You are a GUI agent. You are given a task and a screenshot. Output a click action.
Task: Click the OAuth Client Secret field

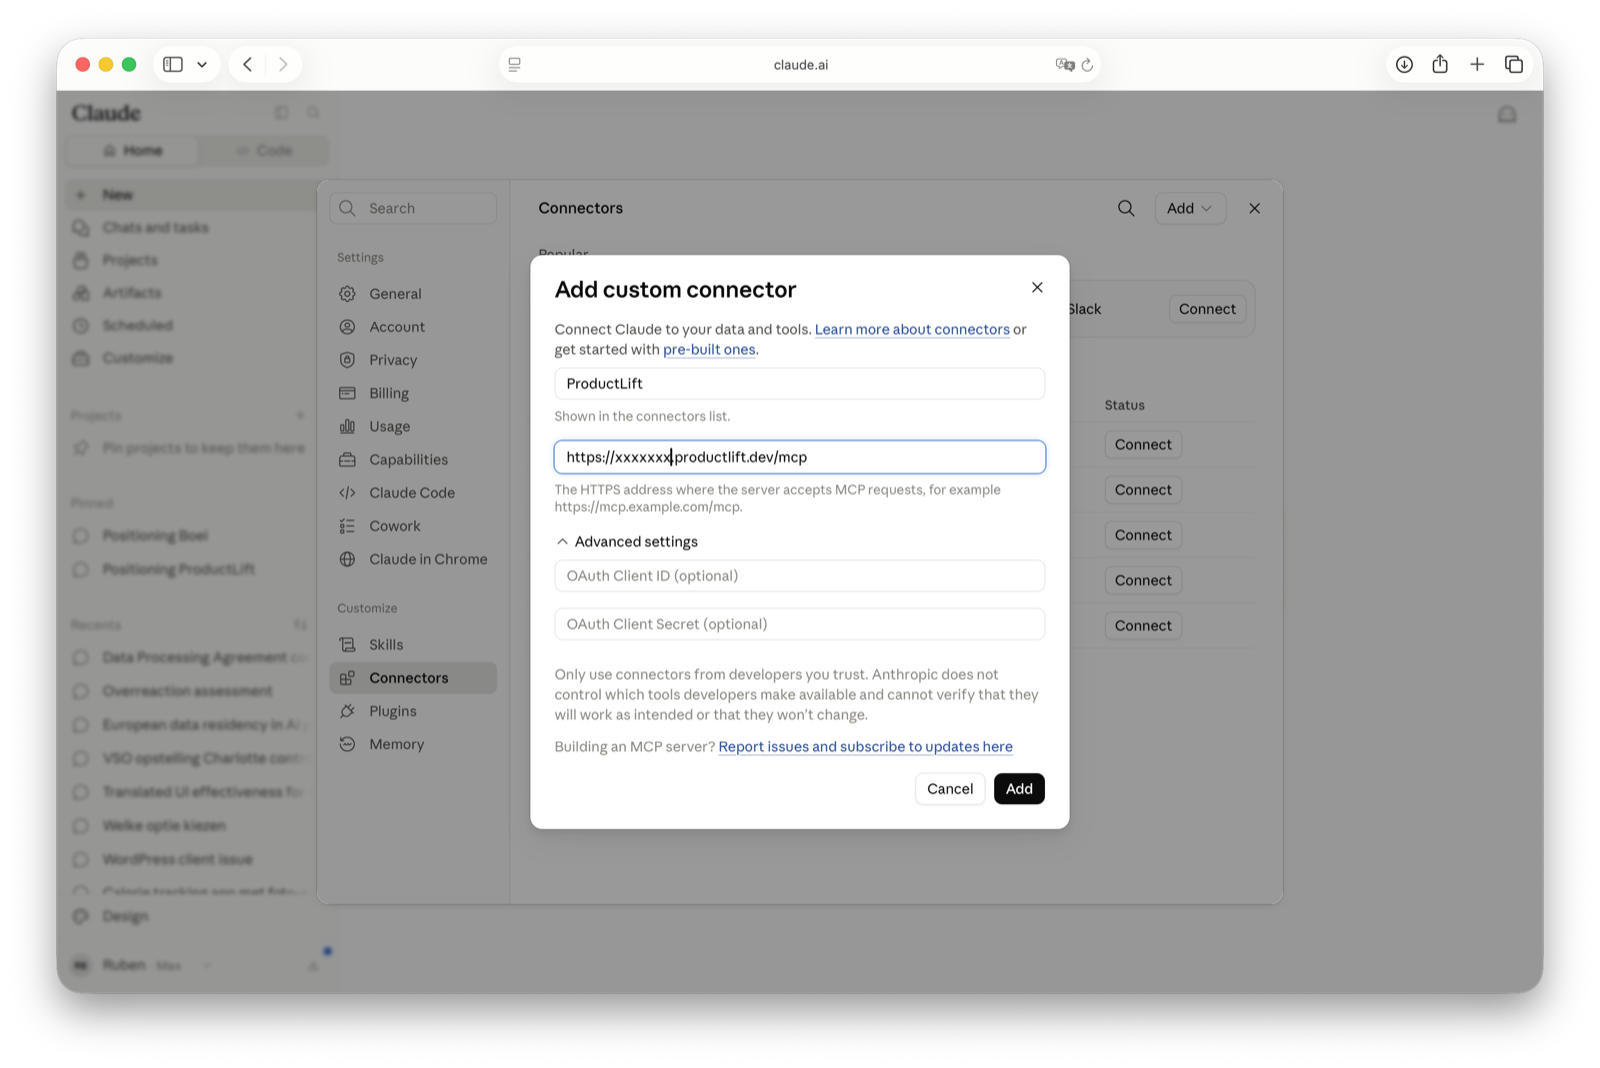pyautogui.click(x=800, y=624)
